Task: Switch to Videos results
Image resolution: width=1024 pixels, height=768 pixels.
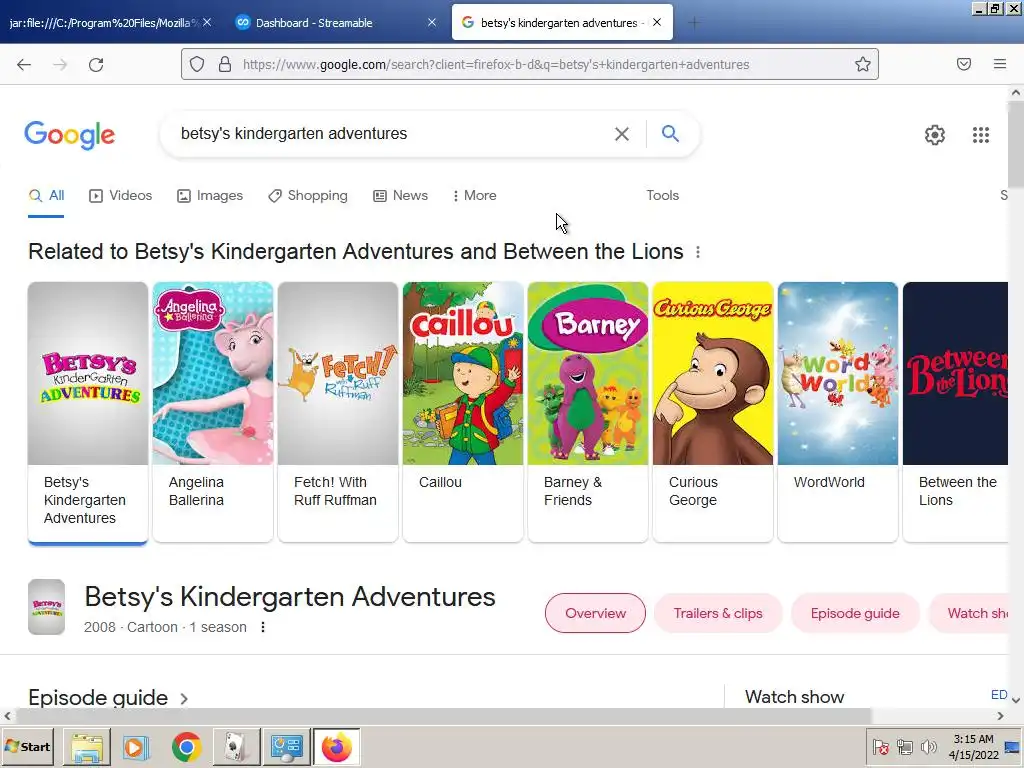Action: 121,195
